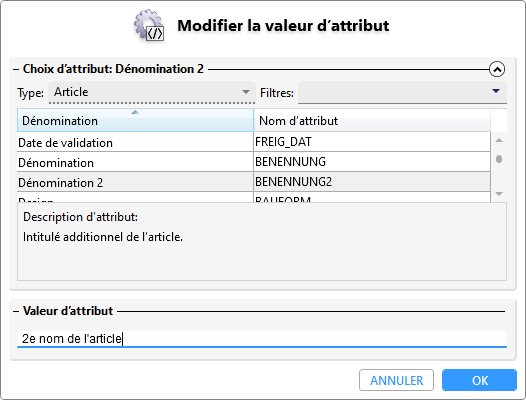Click the BENENNUNG2 attribute name cell
Viewport: 526px width, 400px height.
coord(372,182)
